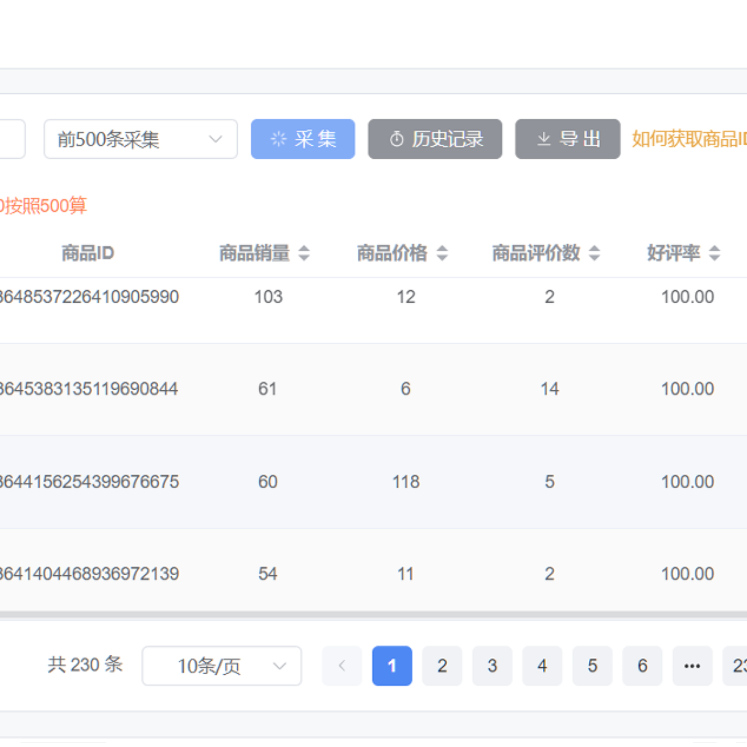Click review count 14
Image resolution: width=747 pixels, height=747 pixels.
549,389
